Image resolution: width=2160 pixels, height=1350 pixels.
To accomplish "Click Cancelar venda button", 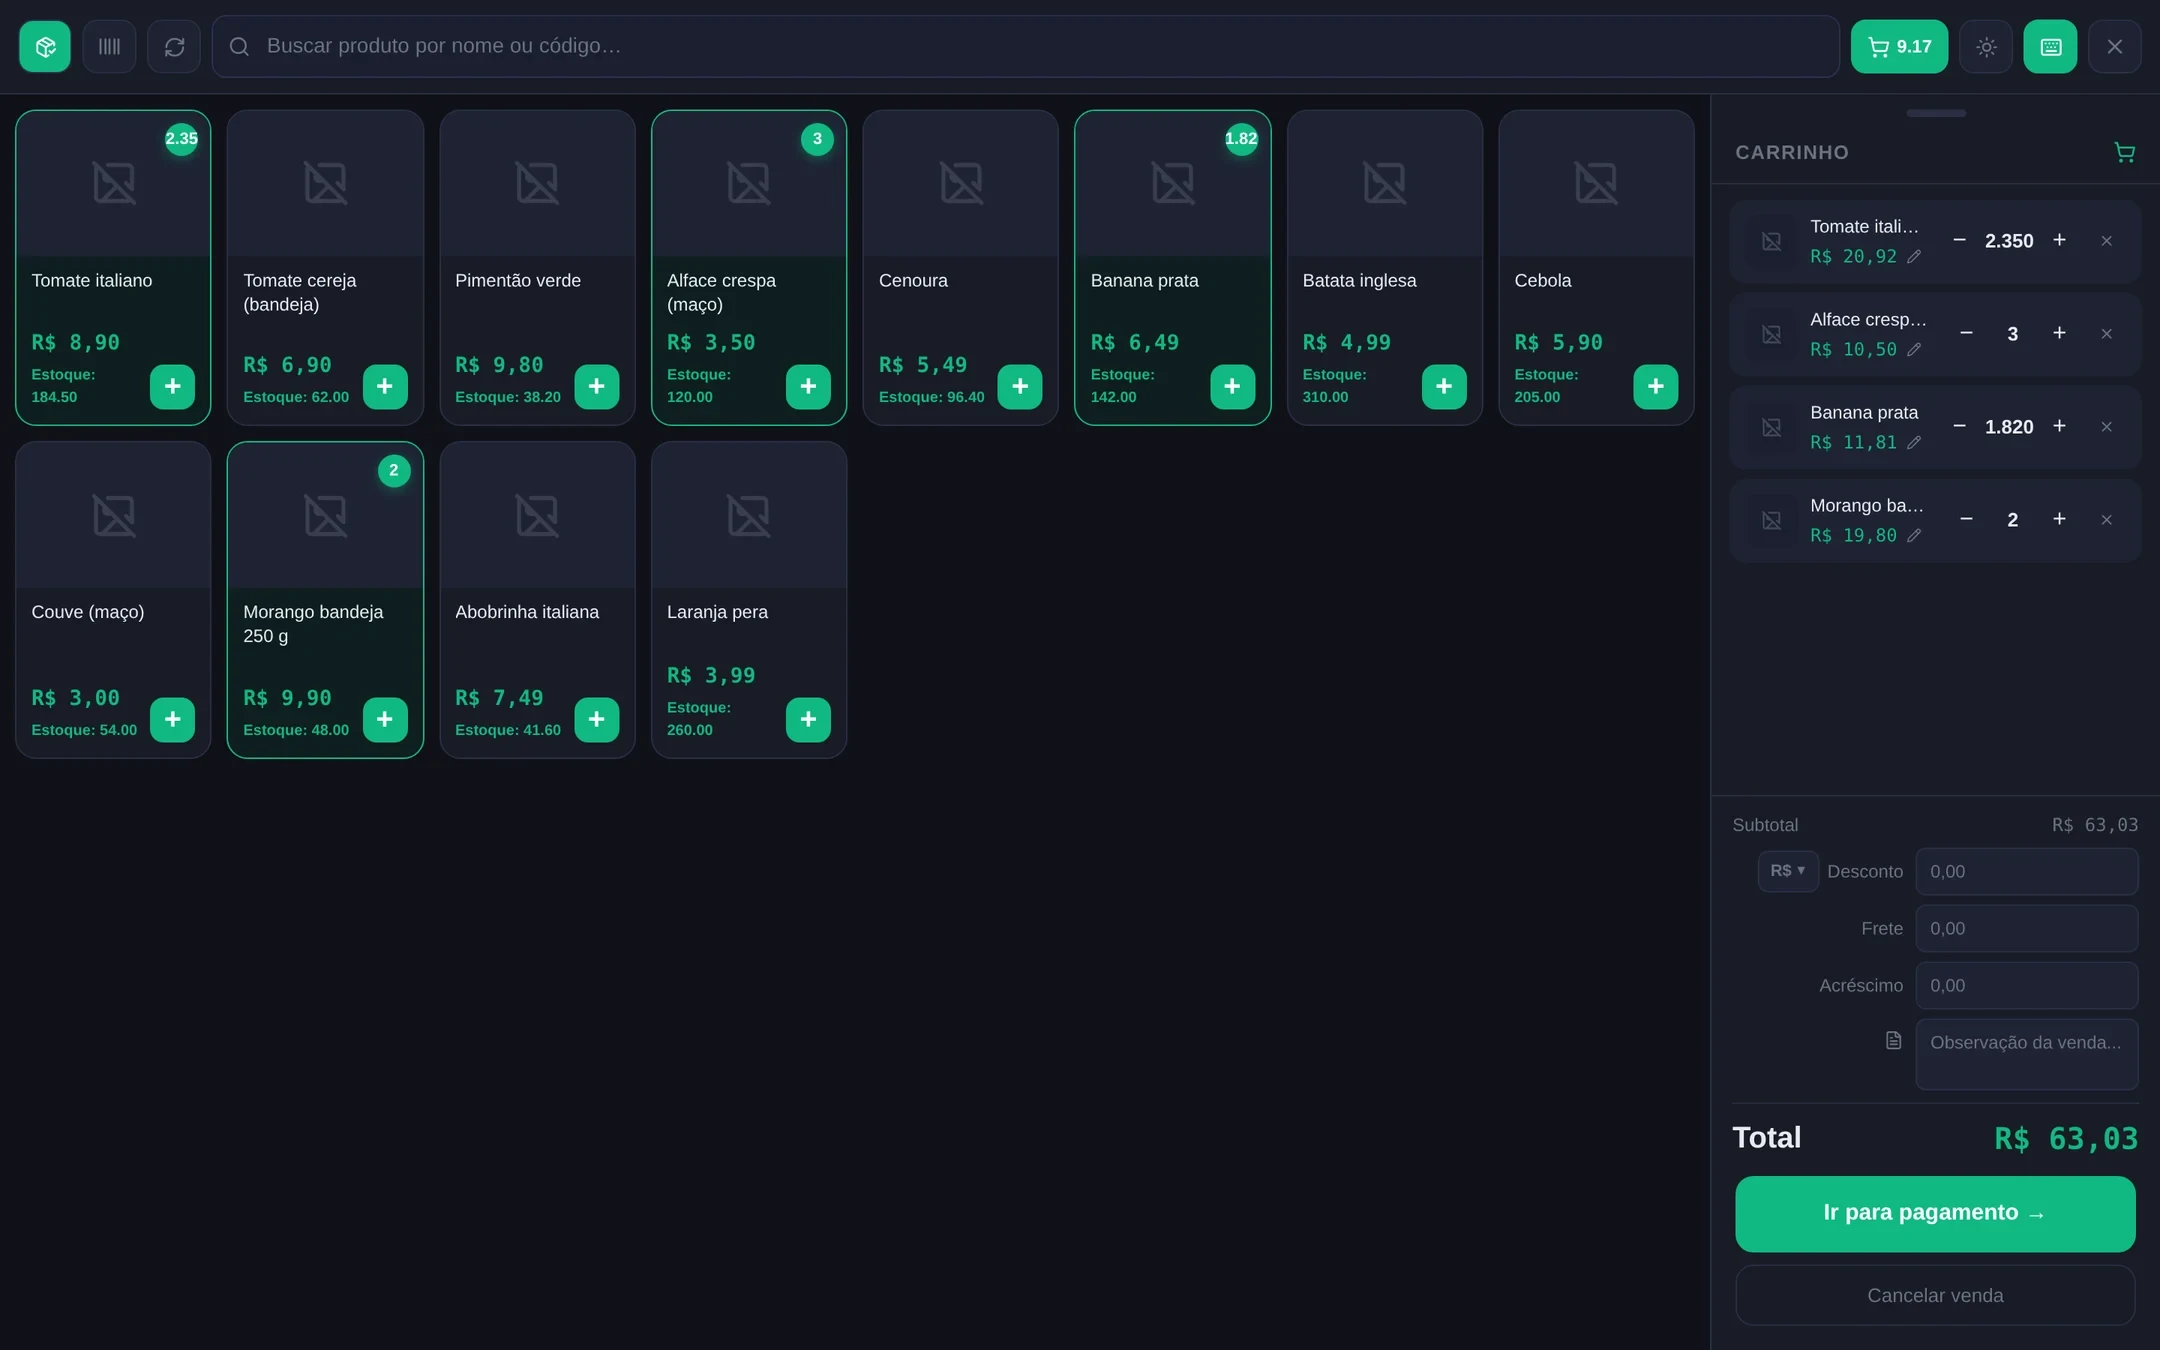I will tap(1935, 1296).
